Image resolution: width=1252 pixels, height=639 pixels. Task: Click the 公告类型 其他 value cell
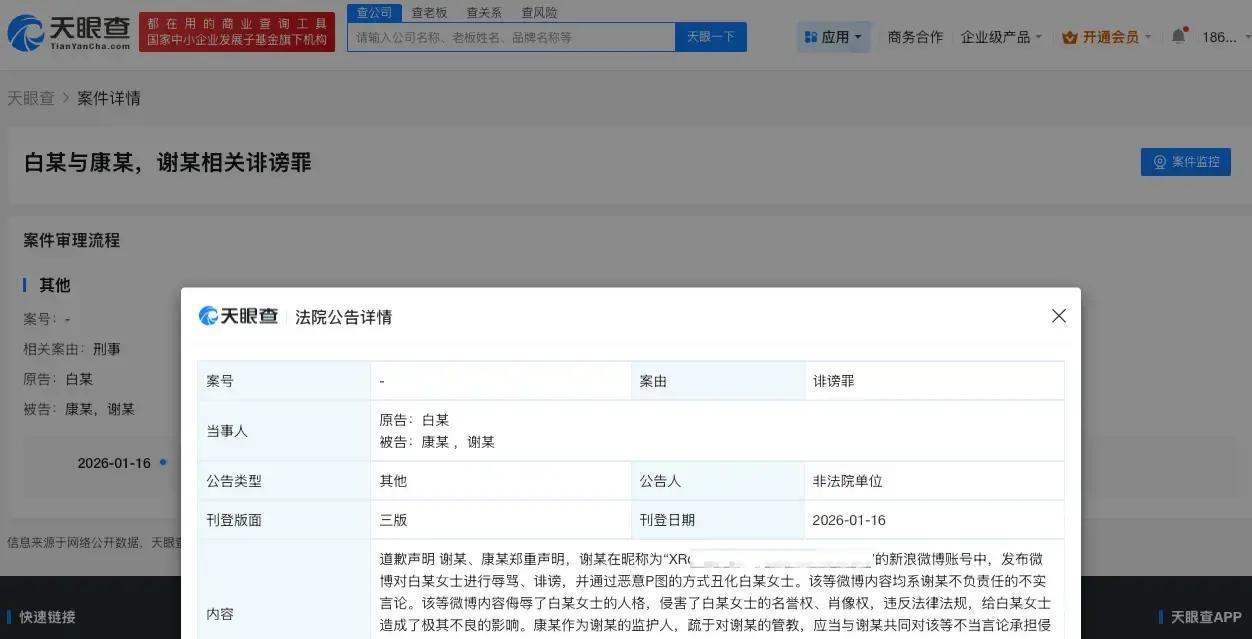500,481
